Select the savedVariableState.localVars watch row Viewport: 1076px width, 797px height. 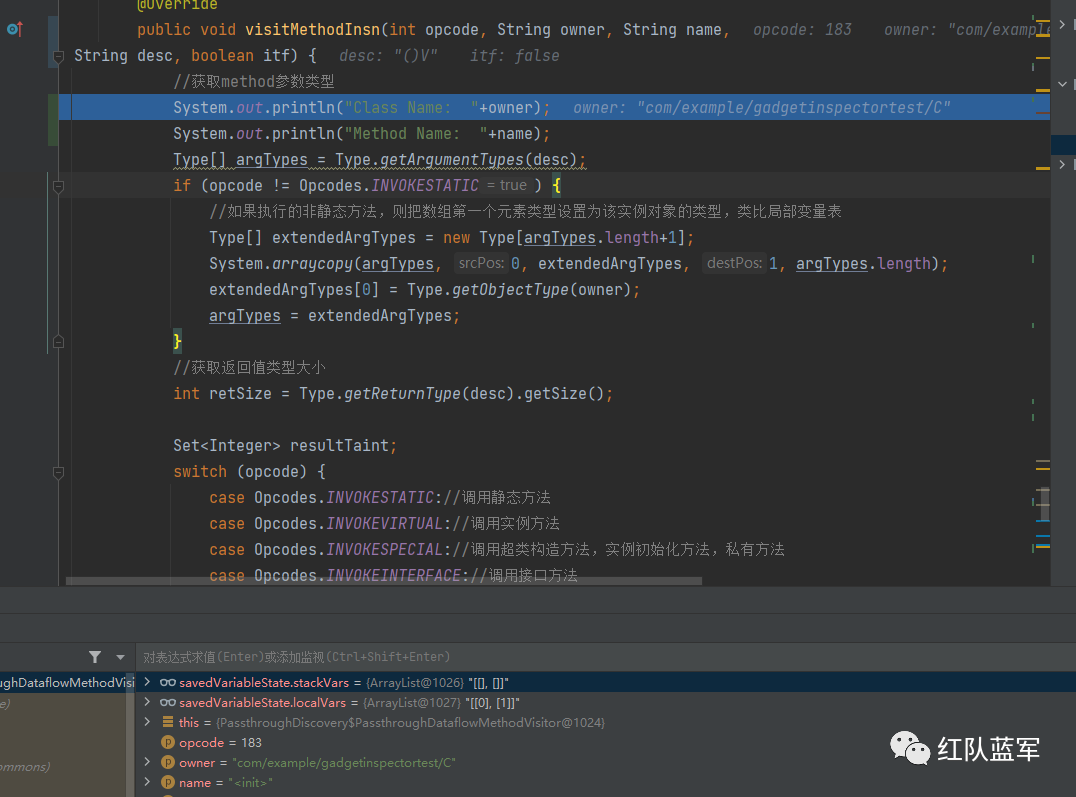[606, 702]
